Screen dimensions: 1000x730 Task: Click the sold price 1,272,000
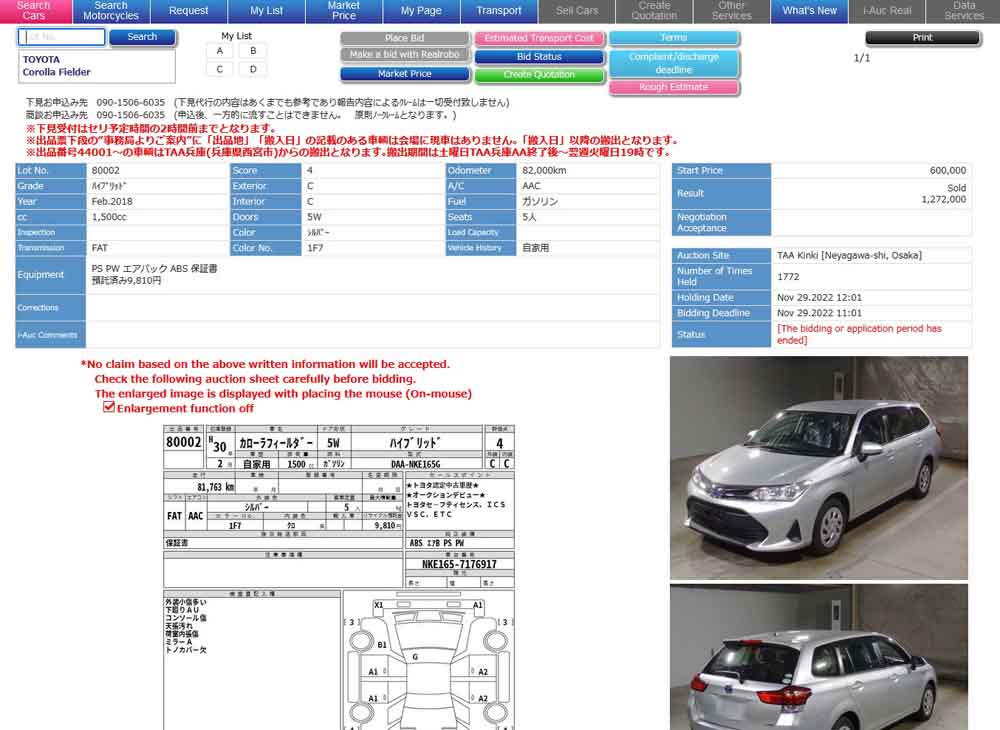pyautogui.click(x=944, y=200)
